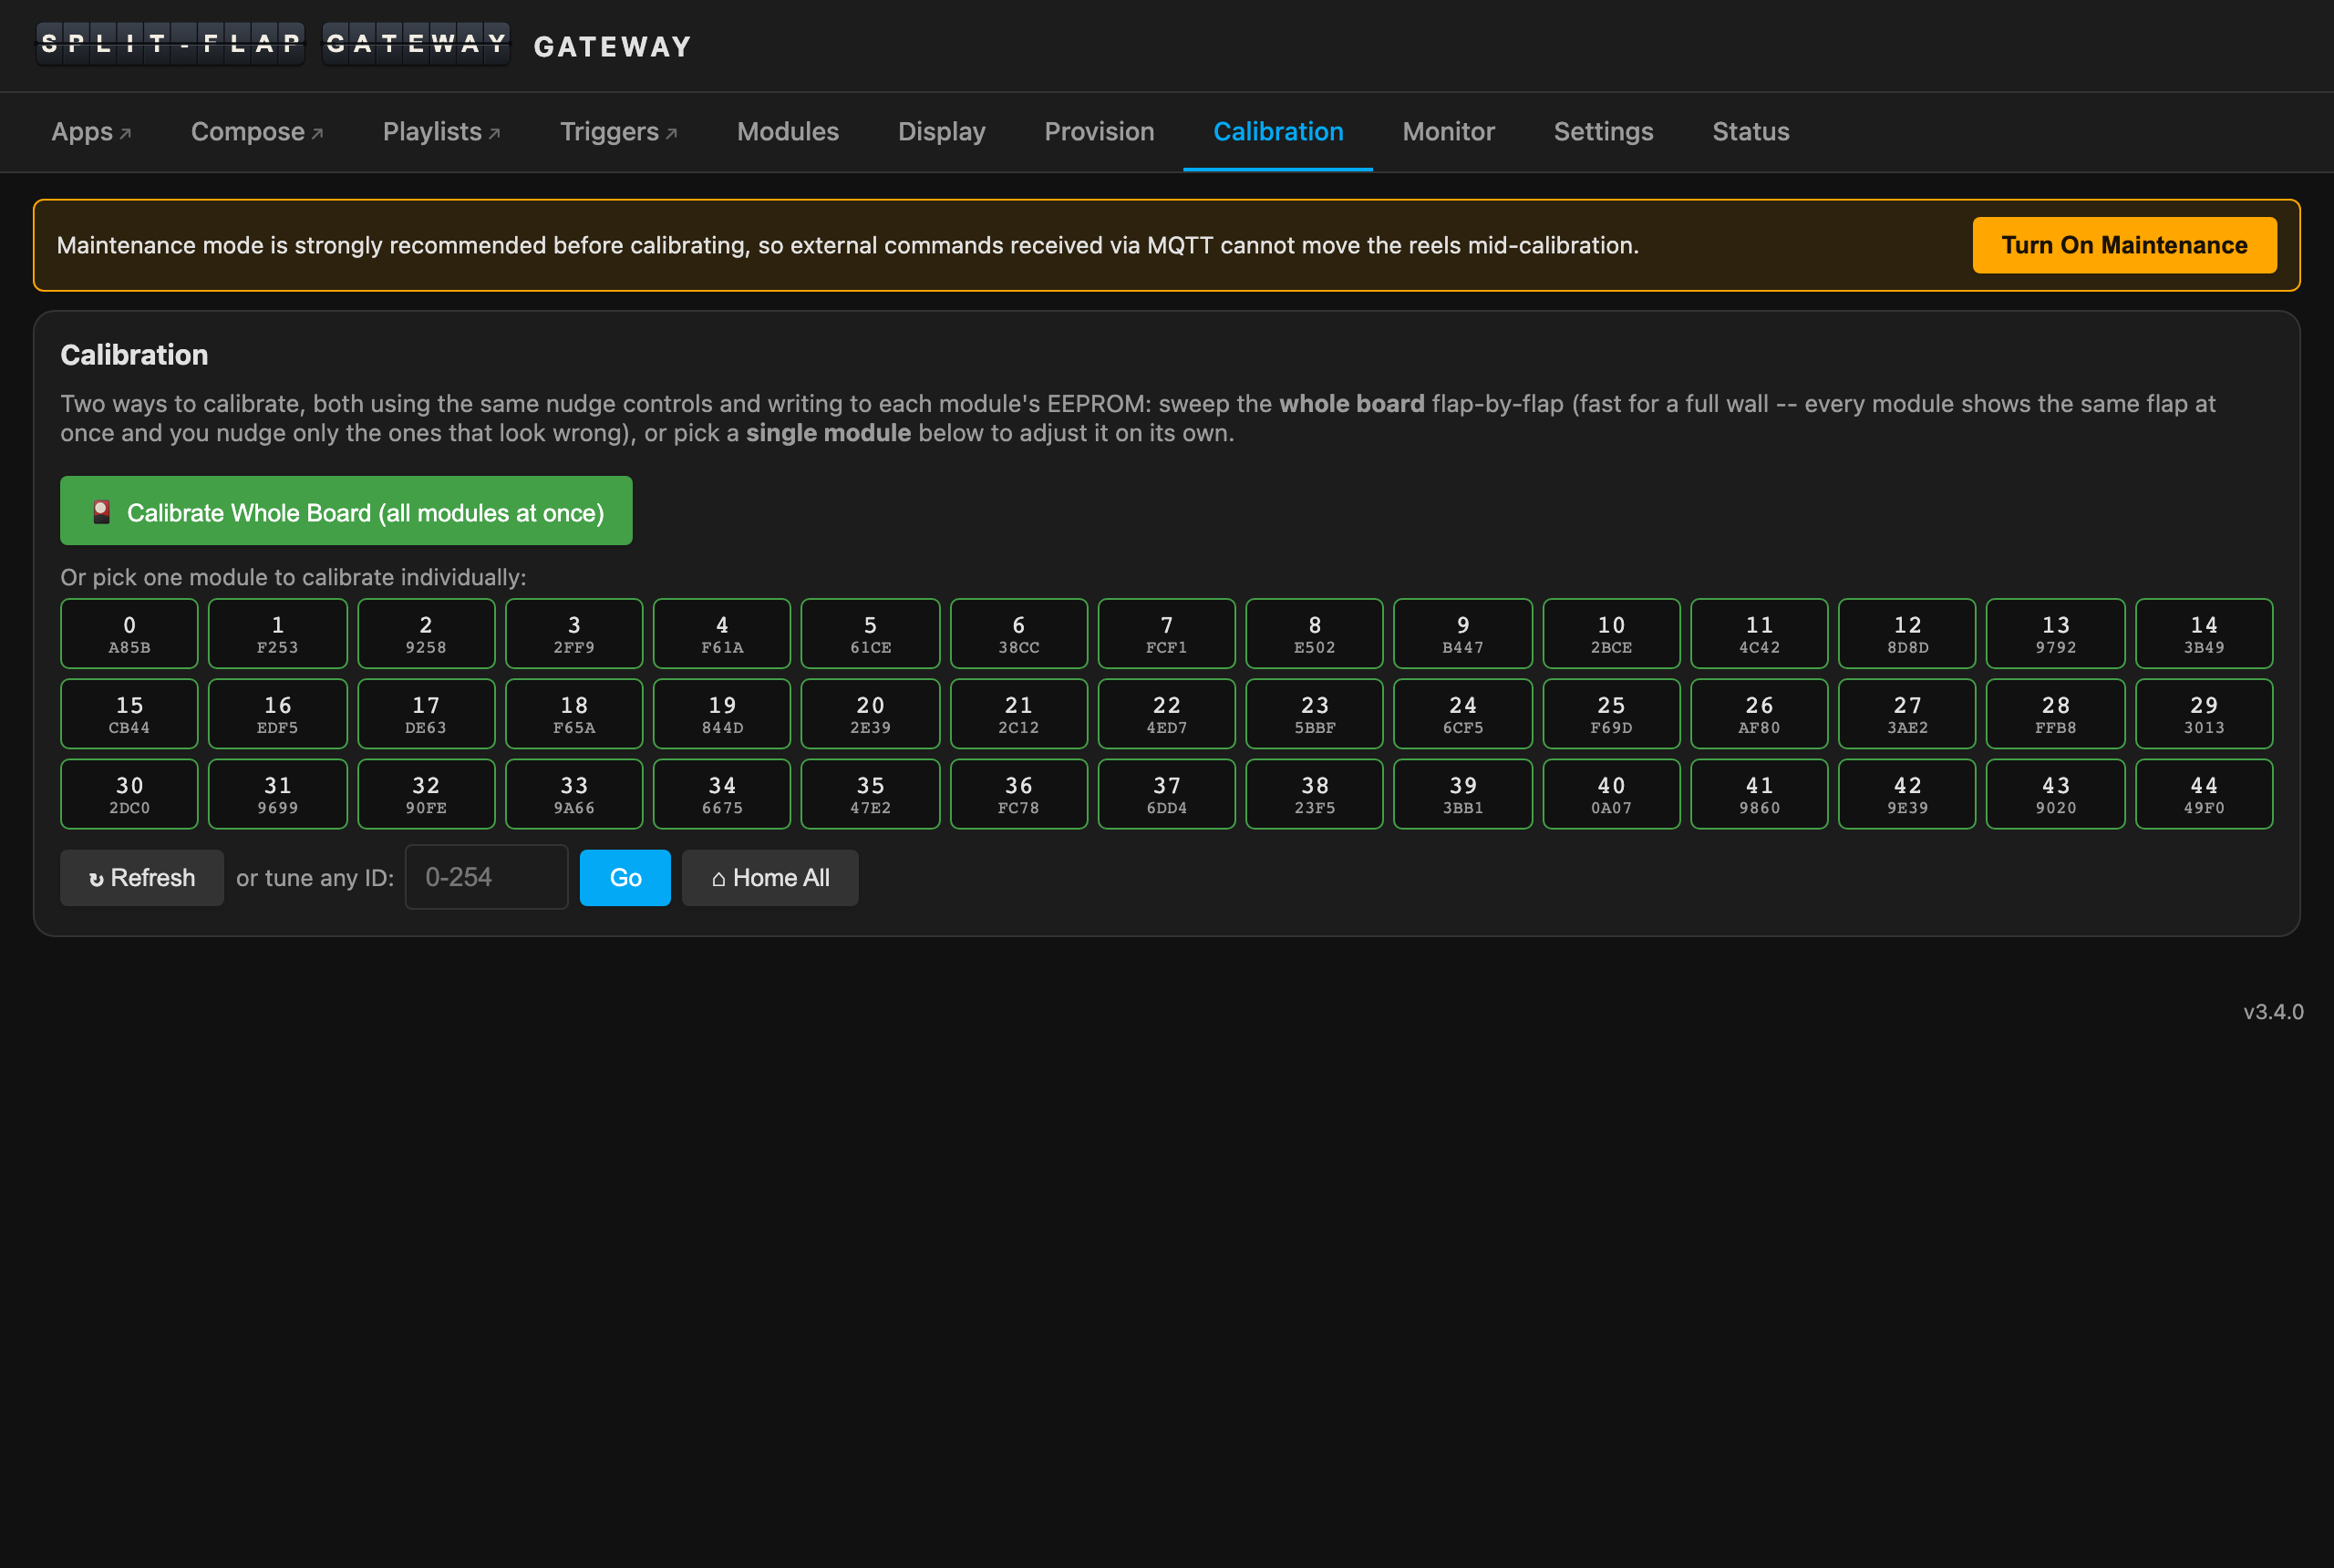Calibrate module 22 4ED7
The height and width of the screenshot is (1568, 2334).
click(1167, 714)
